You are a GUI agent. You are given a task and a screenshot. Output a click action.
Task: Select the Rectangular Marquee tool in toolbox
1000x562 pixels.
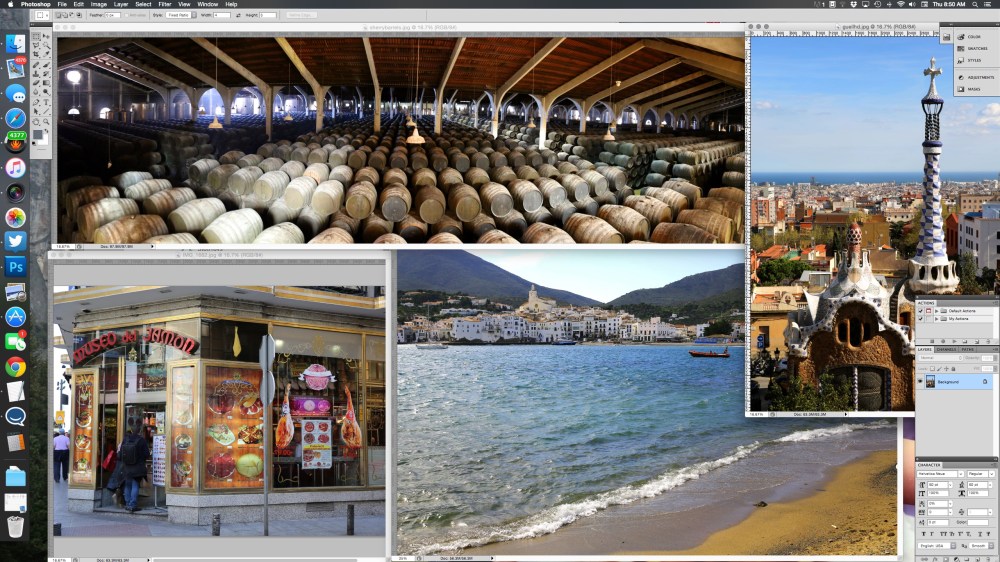point(36,36)
